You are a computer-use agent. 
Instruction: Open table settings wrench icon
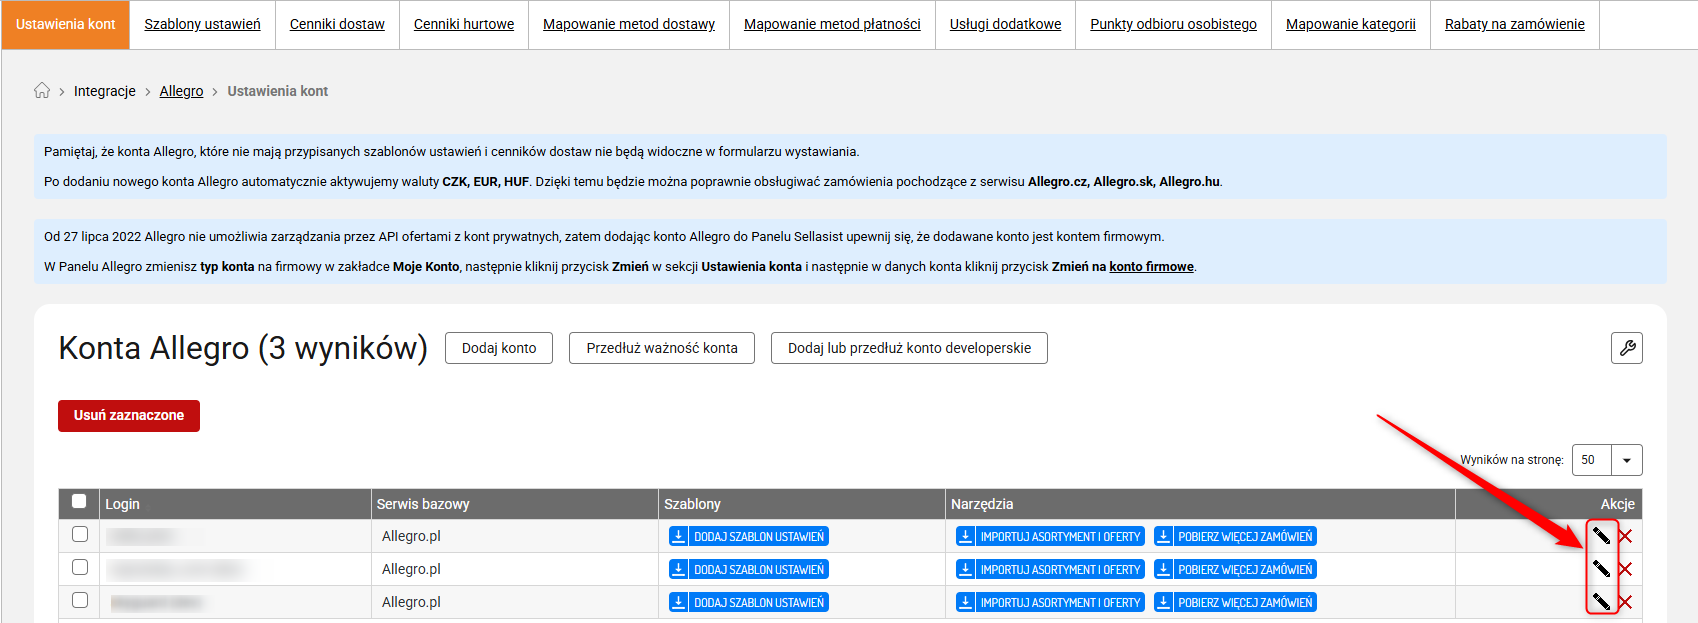pyautogui.click(x=1627, y=348)
